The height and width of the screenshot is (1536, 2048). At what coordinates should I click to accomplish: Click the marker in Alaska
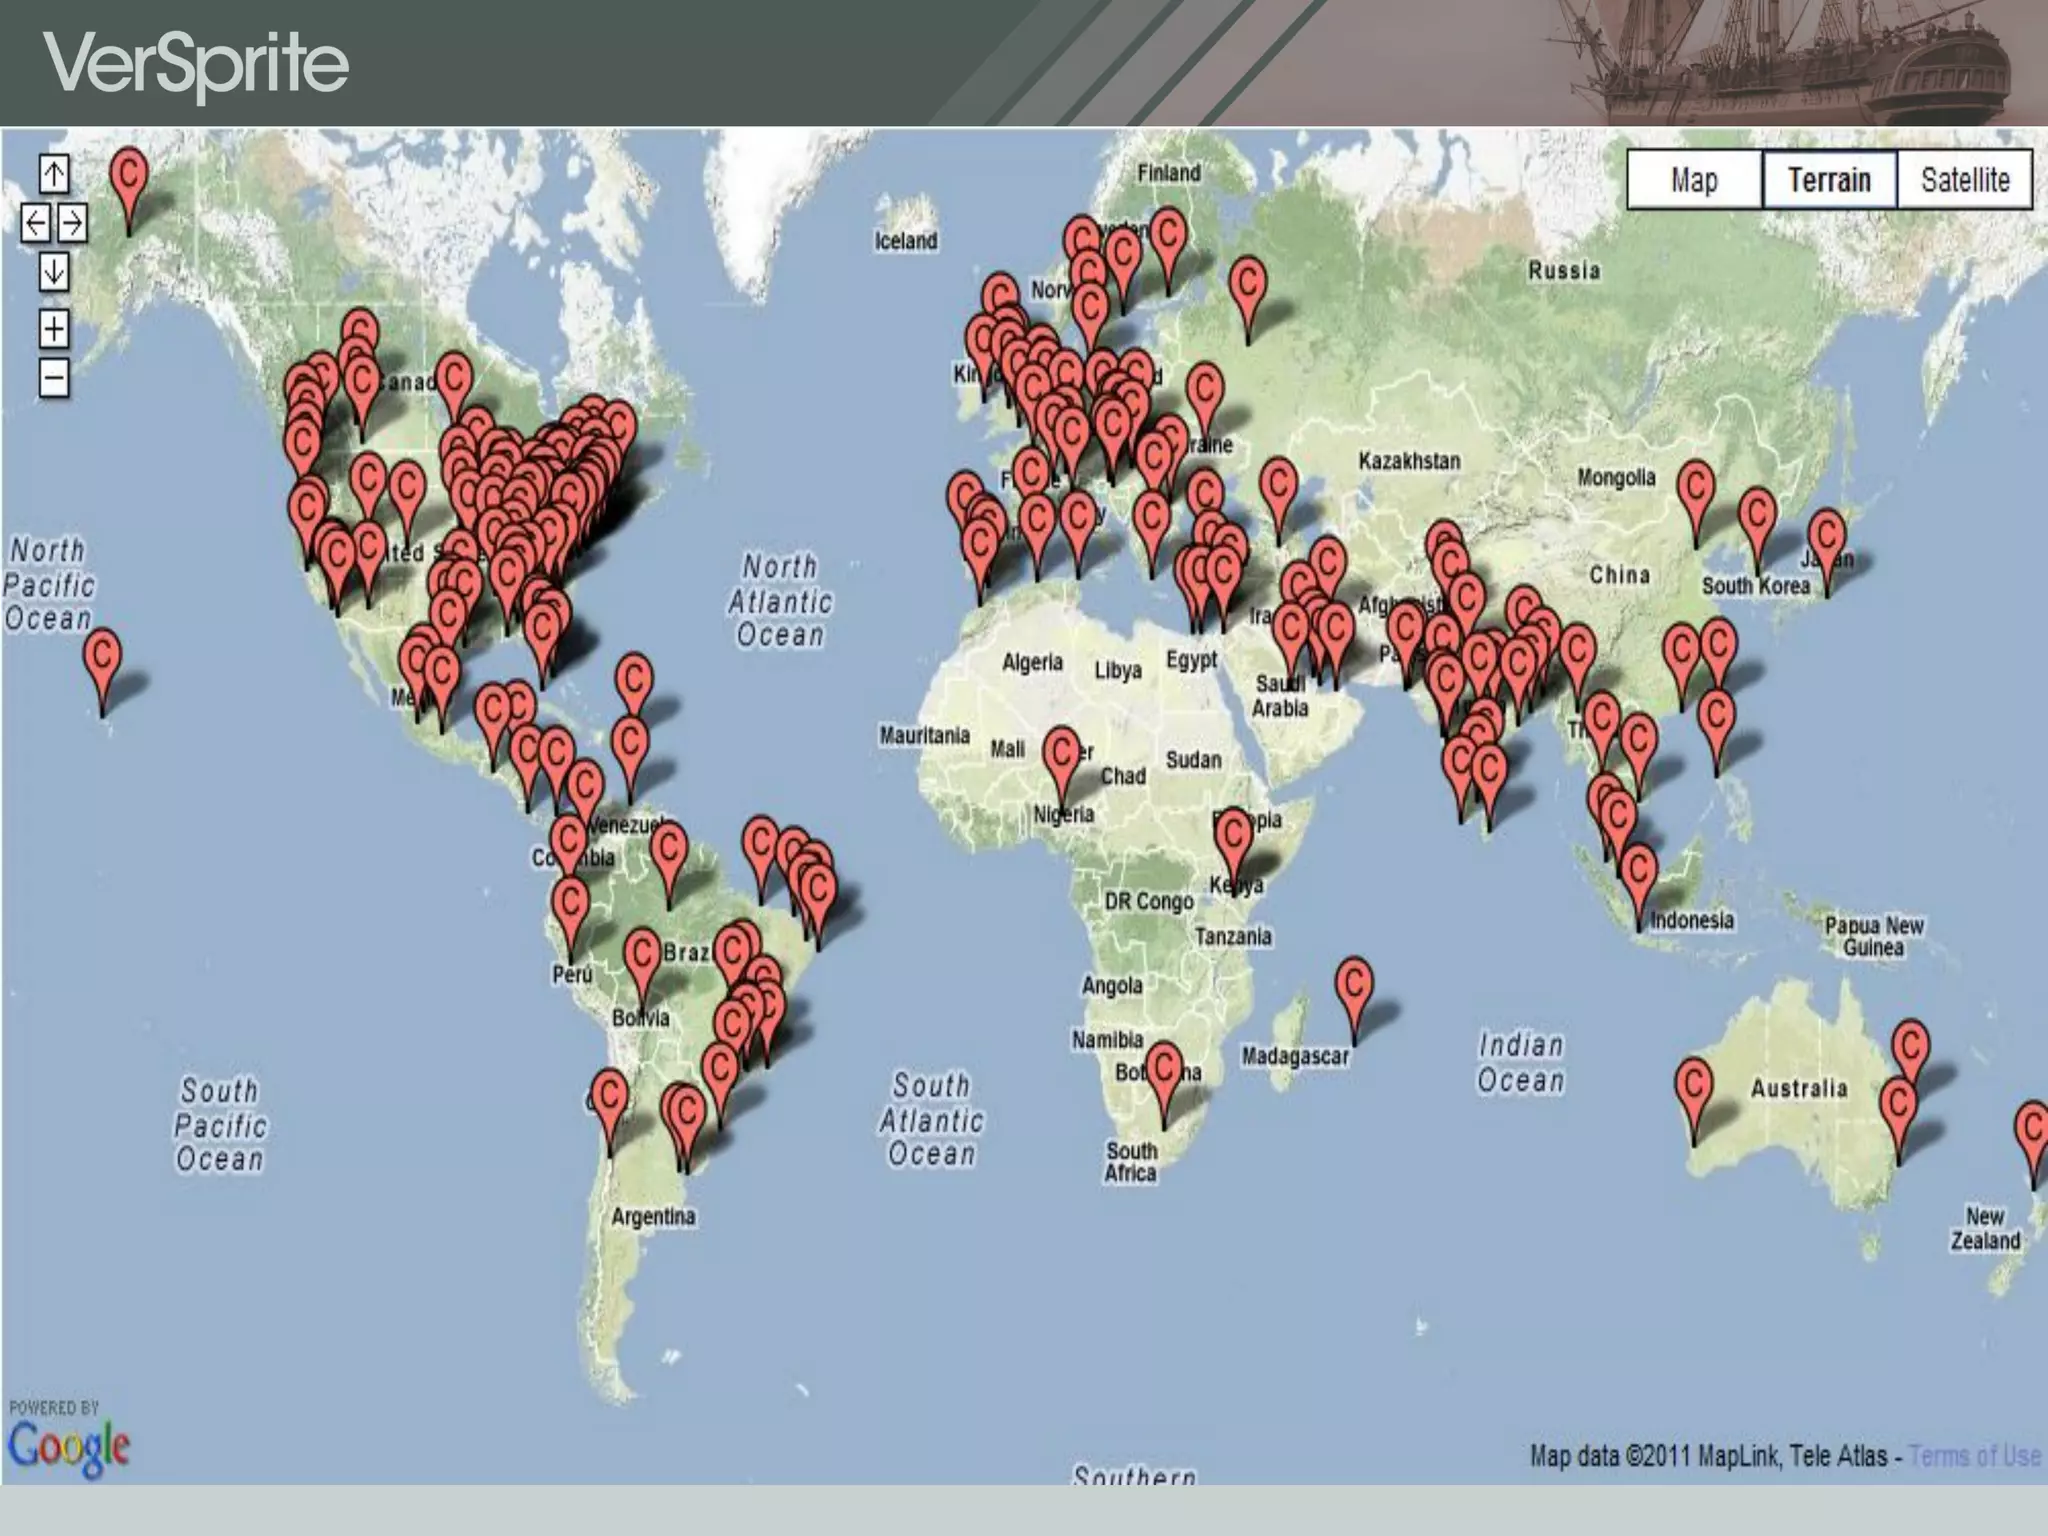click(129, 176)
